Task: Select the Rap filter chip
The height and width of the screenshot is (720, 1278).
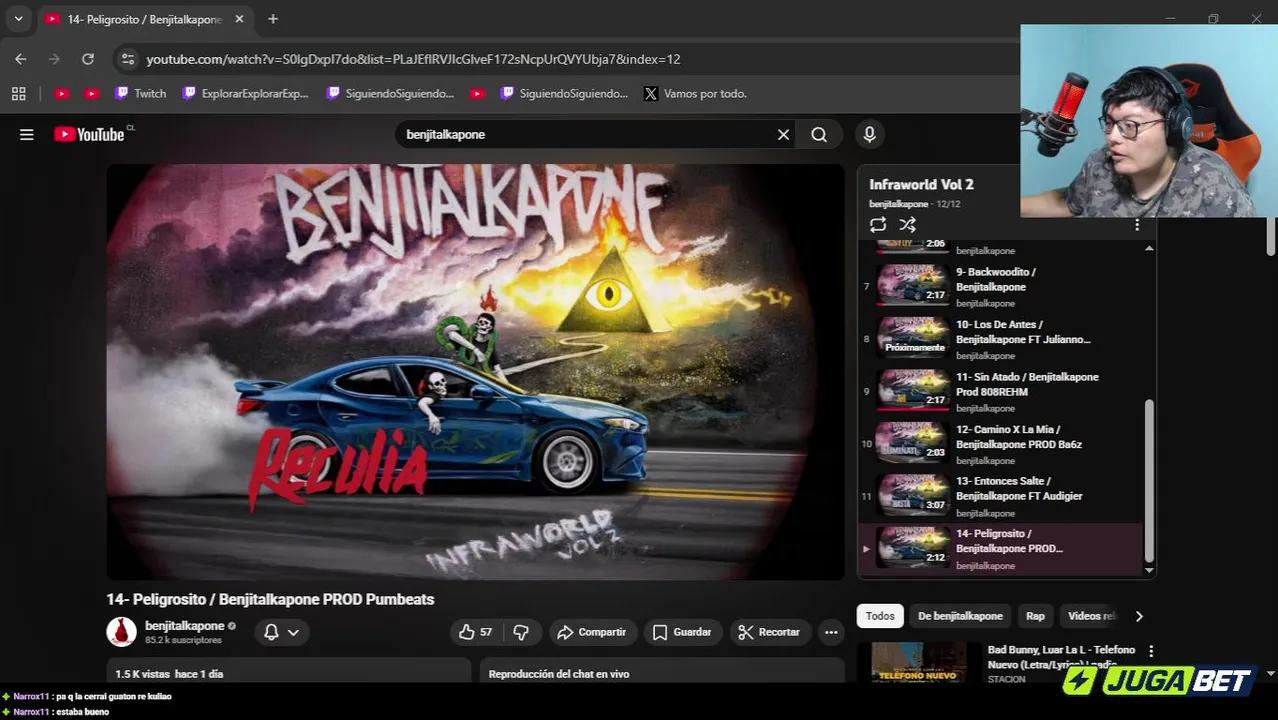Action: pos(1035,616)
